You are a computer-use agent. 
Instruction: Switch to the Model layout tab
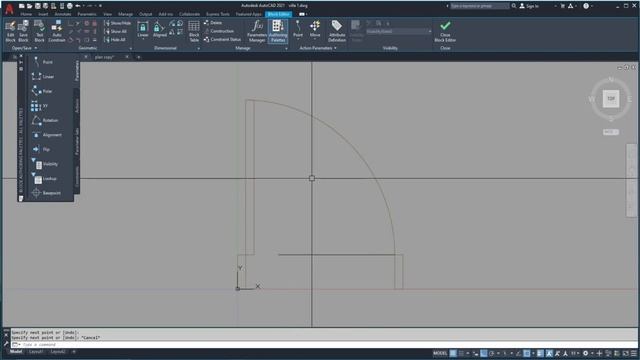click(x=16, y=352)
